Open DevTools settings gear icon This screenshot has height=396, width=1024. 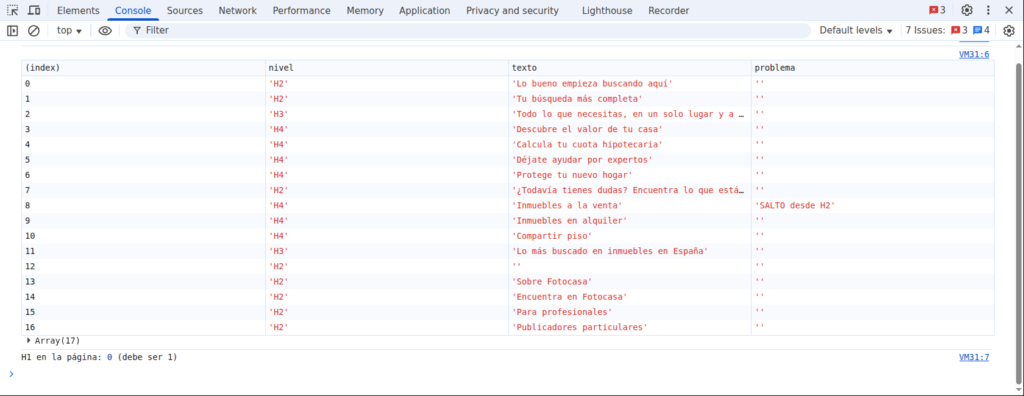(x=967, y=10)
